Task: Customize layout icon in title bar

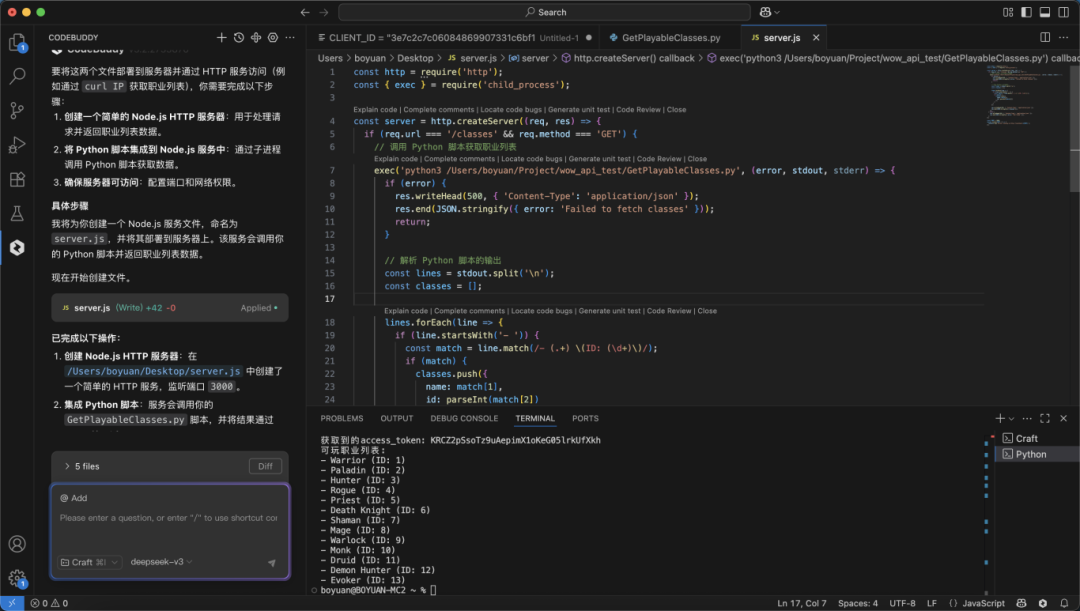Action: coord(1008,12)
